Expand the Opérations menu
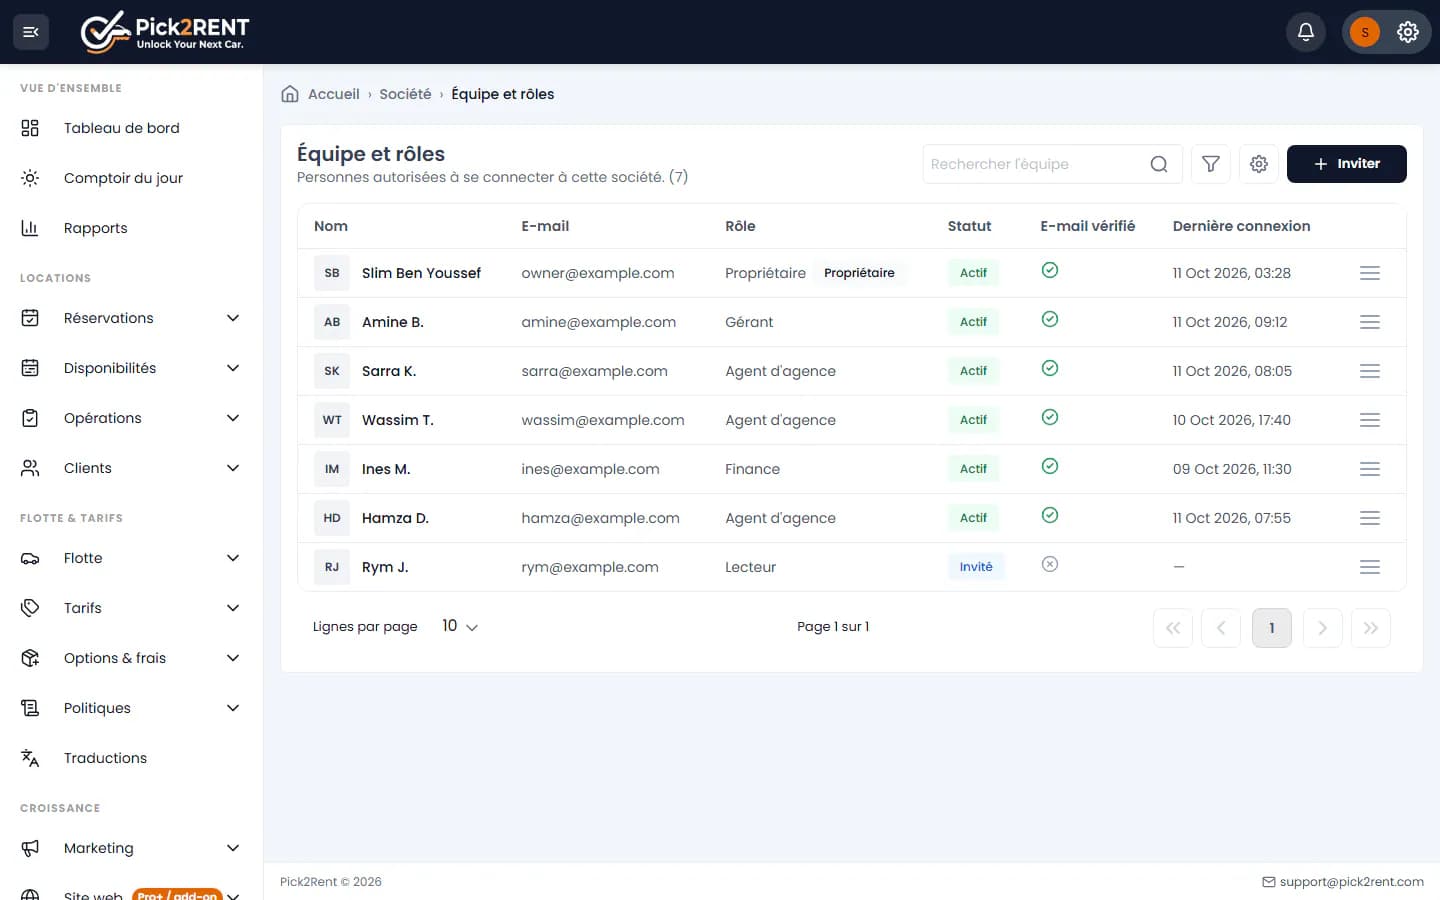1440x900 pixels. 131,418
